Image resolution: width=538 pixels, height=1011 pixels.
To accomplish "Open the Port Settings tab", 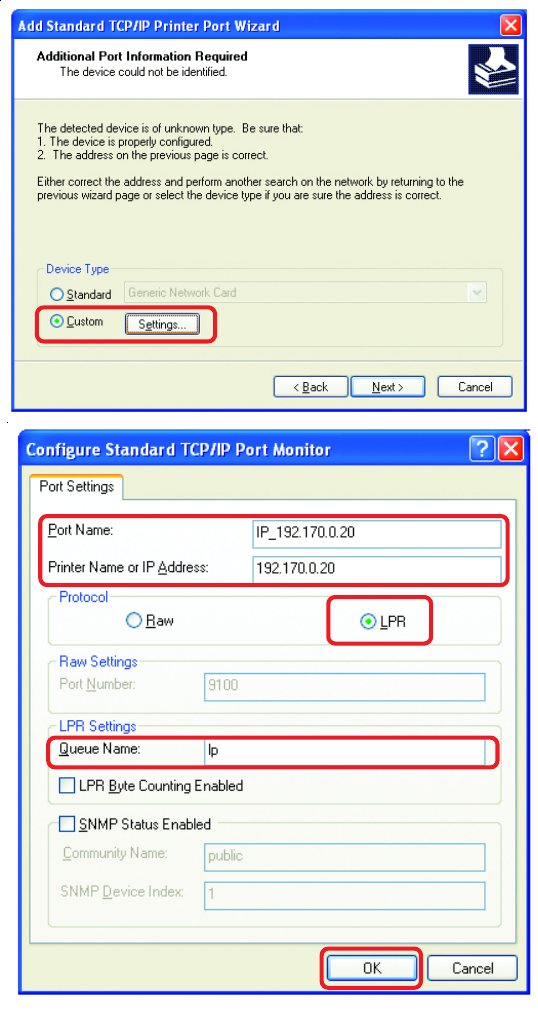I will [x=77, y=486].
